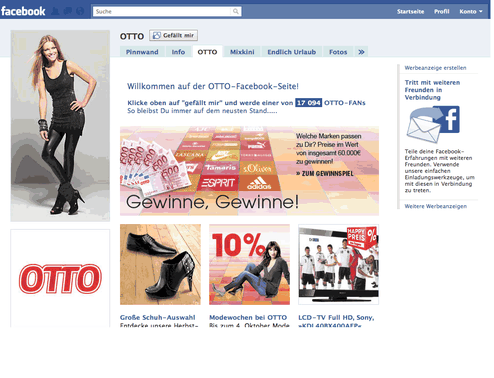This screenshot has height=378, width=494.
Task: Click the Weitere Werbeanzeigen link
Action: [x=436, y=206]
